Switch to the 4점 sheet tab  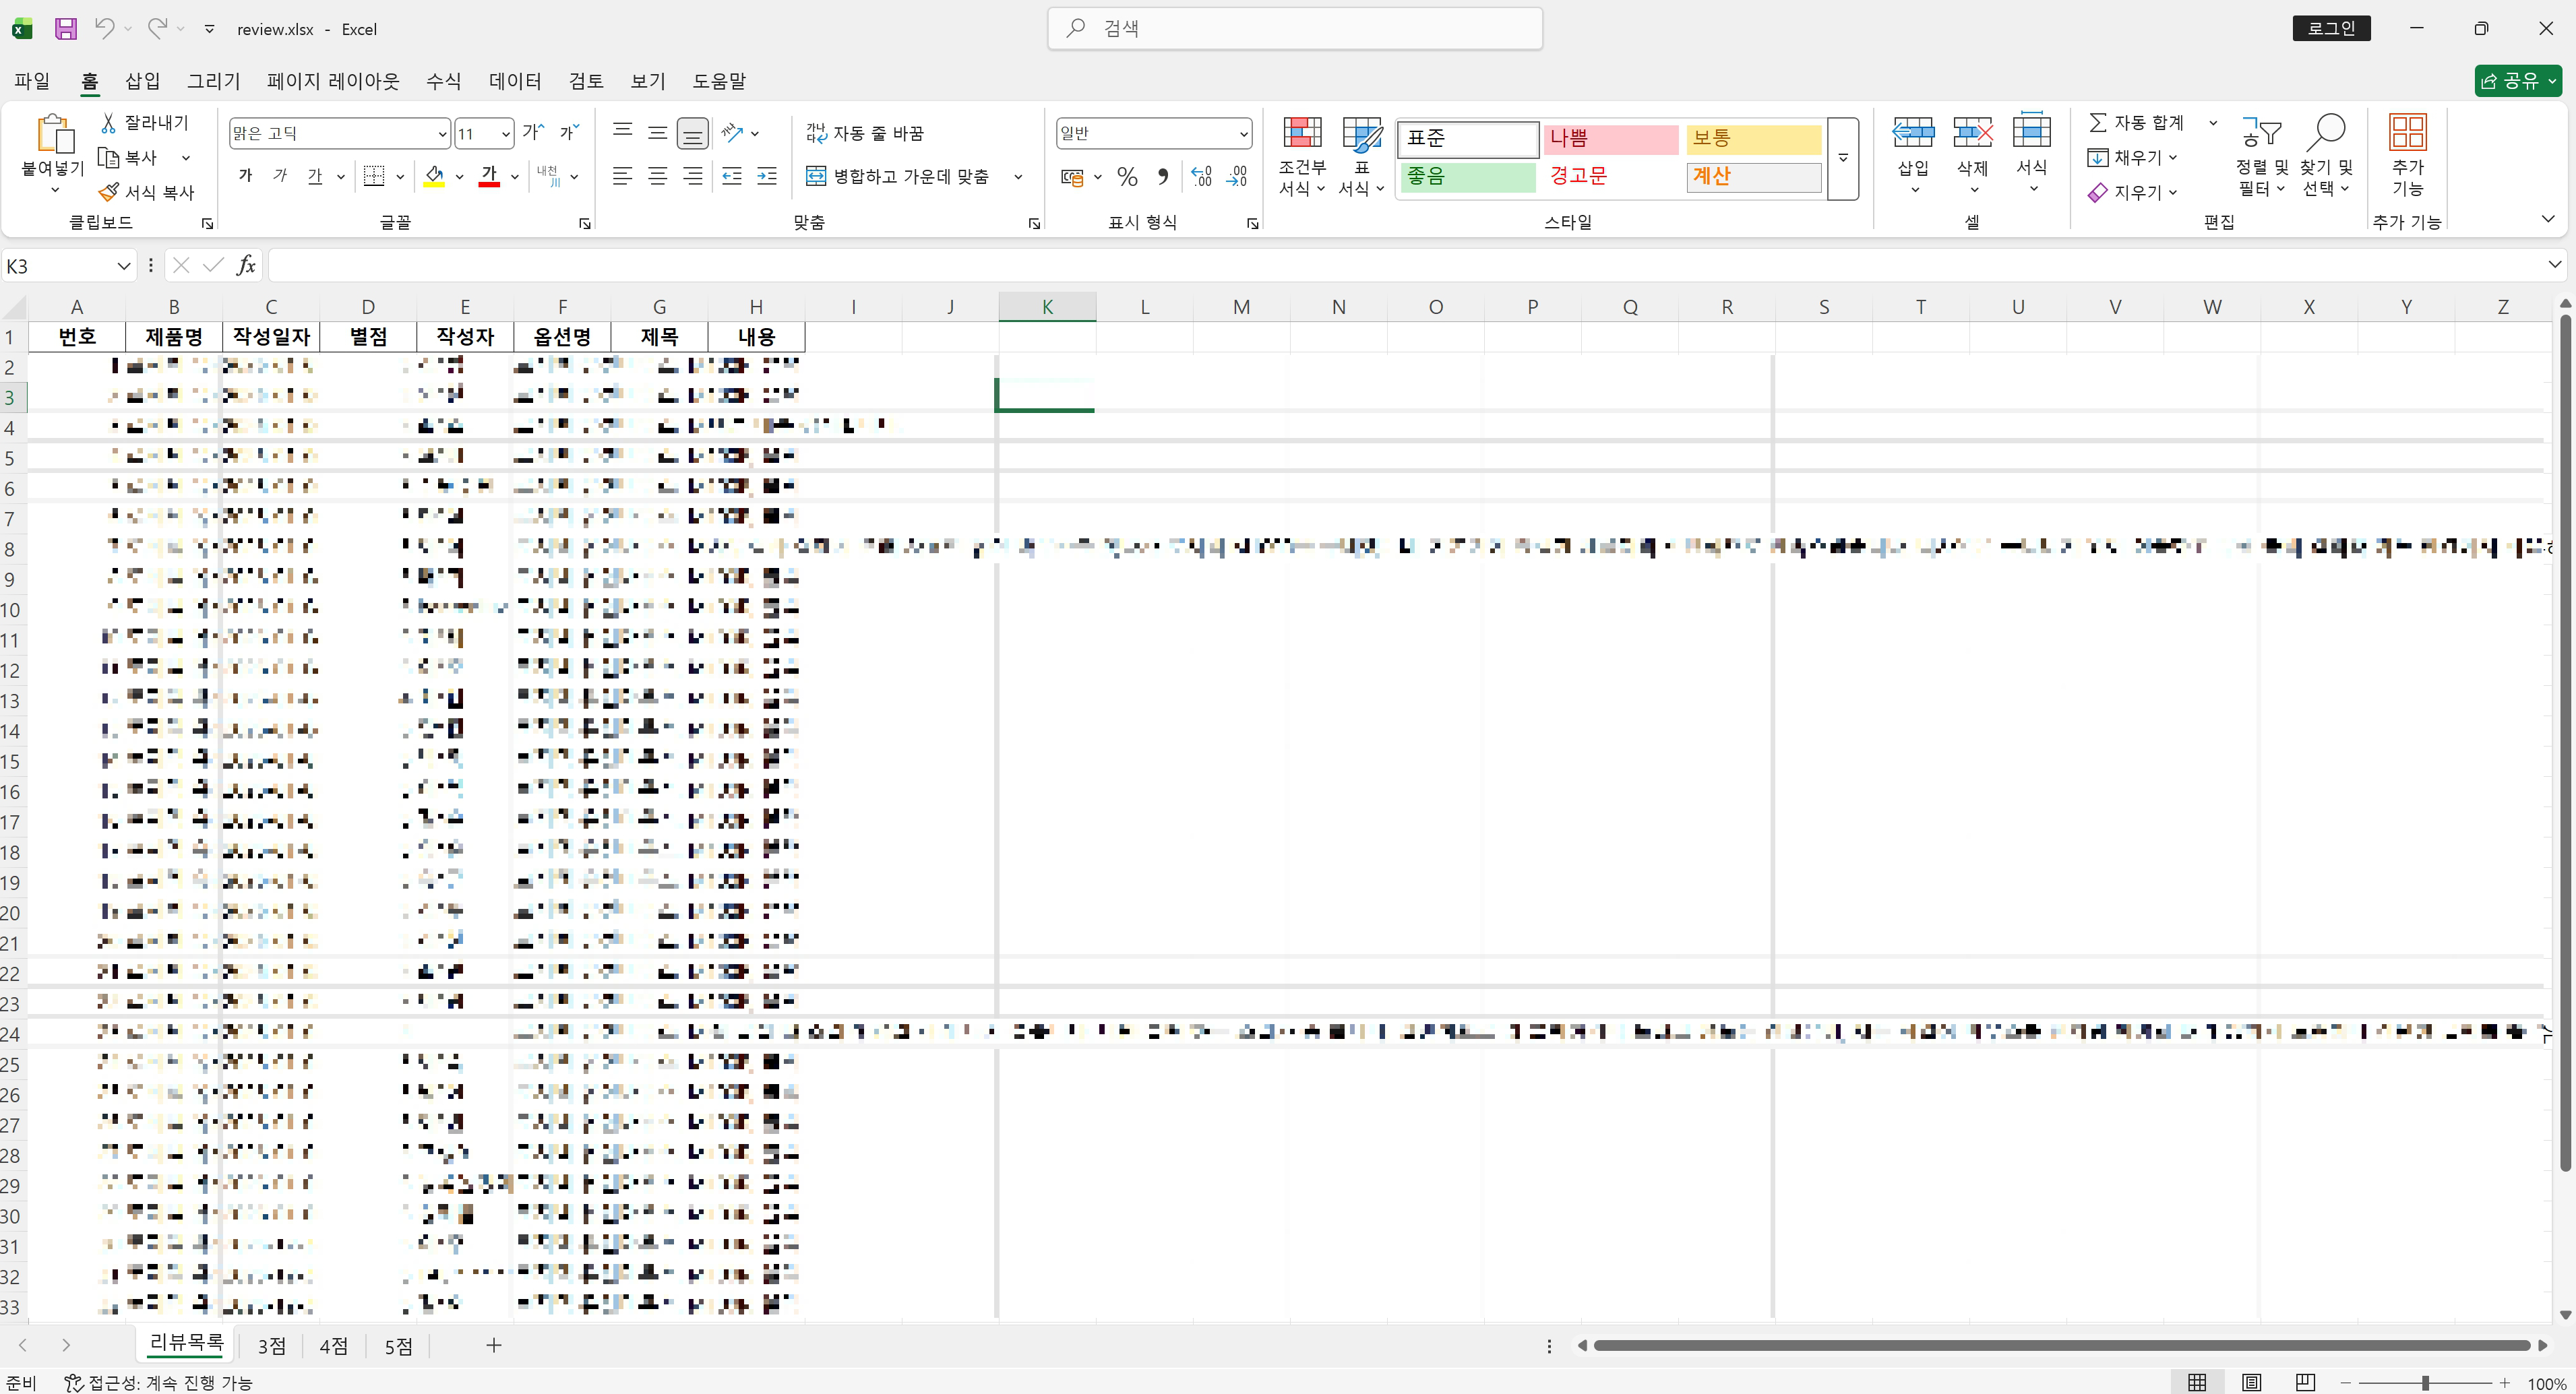pos(333,1346)
